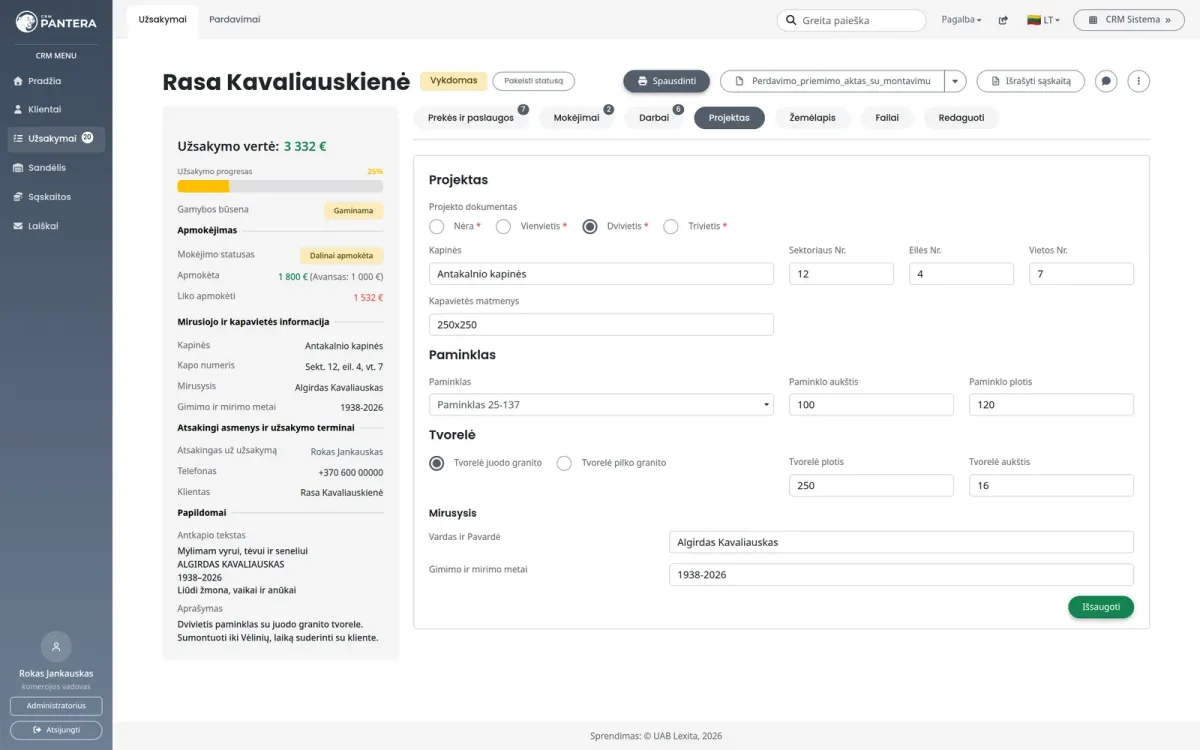Choose Tvorelė juodo granito option

tap(436, 463)
